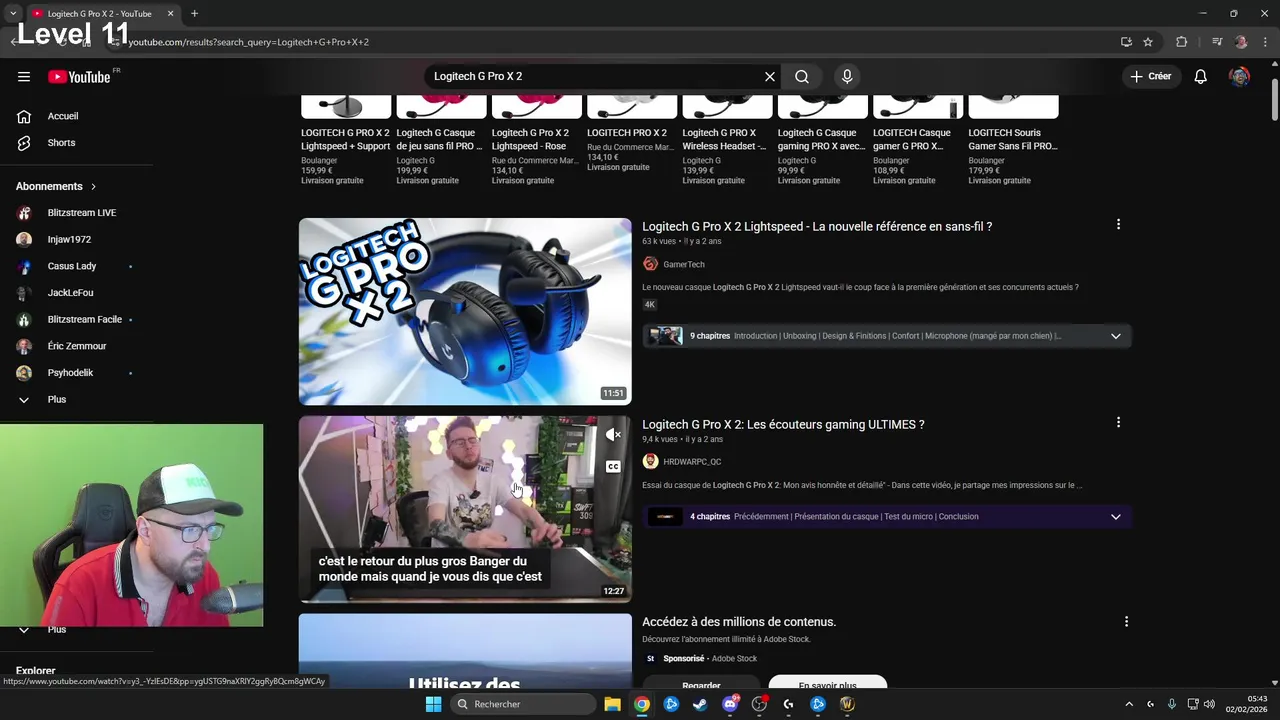Open Logitech G HUB from the taskbar
The height and width of the screenshot is (720, 1280).
point(788,704)
